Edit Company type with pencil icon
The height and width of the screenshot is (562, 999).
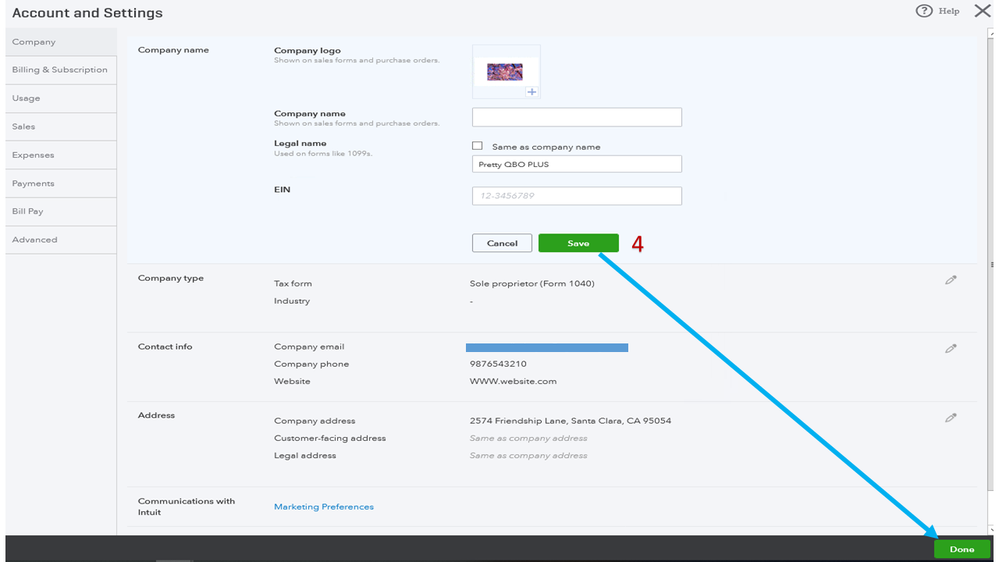coord(951,280)
